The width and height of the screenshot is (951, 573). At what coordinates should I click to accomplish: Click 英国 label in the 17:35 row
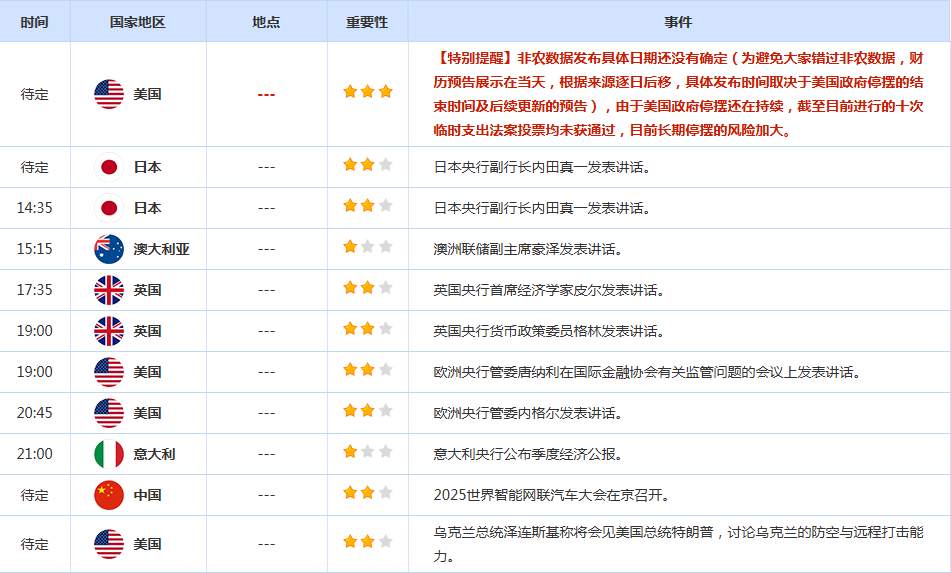(147, 290)
